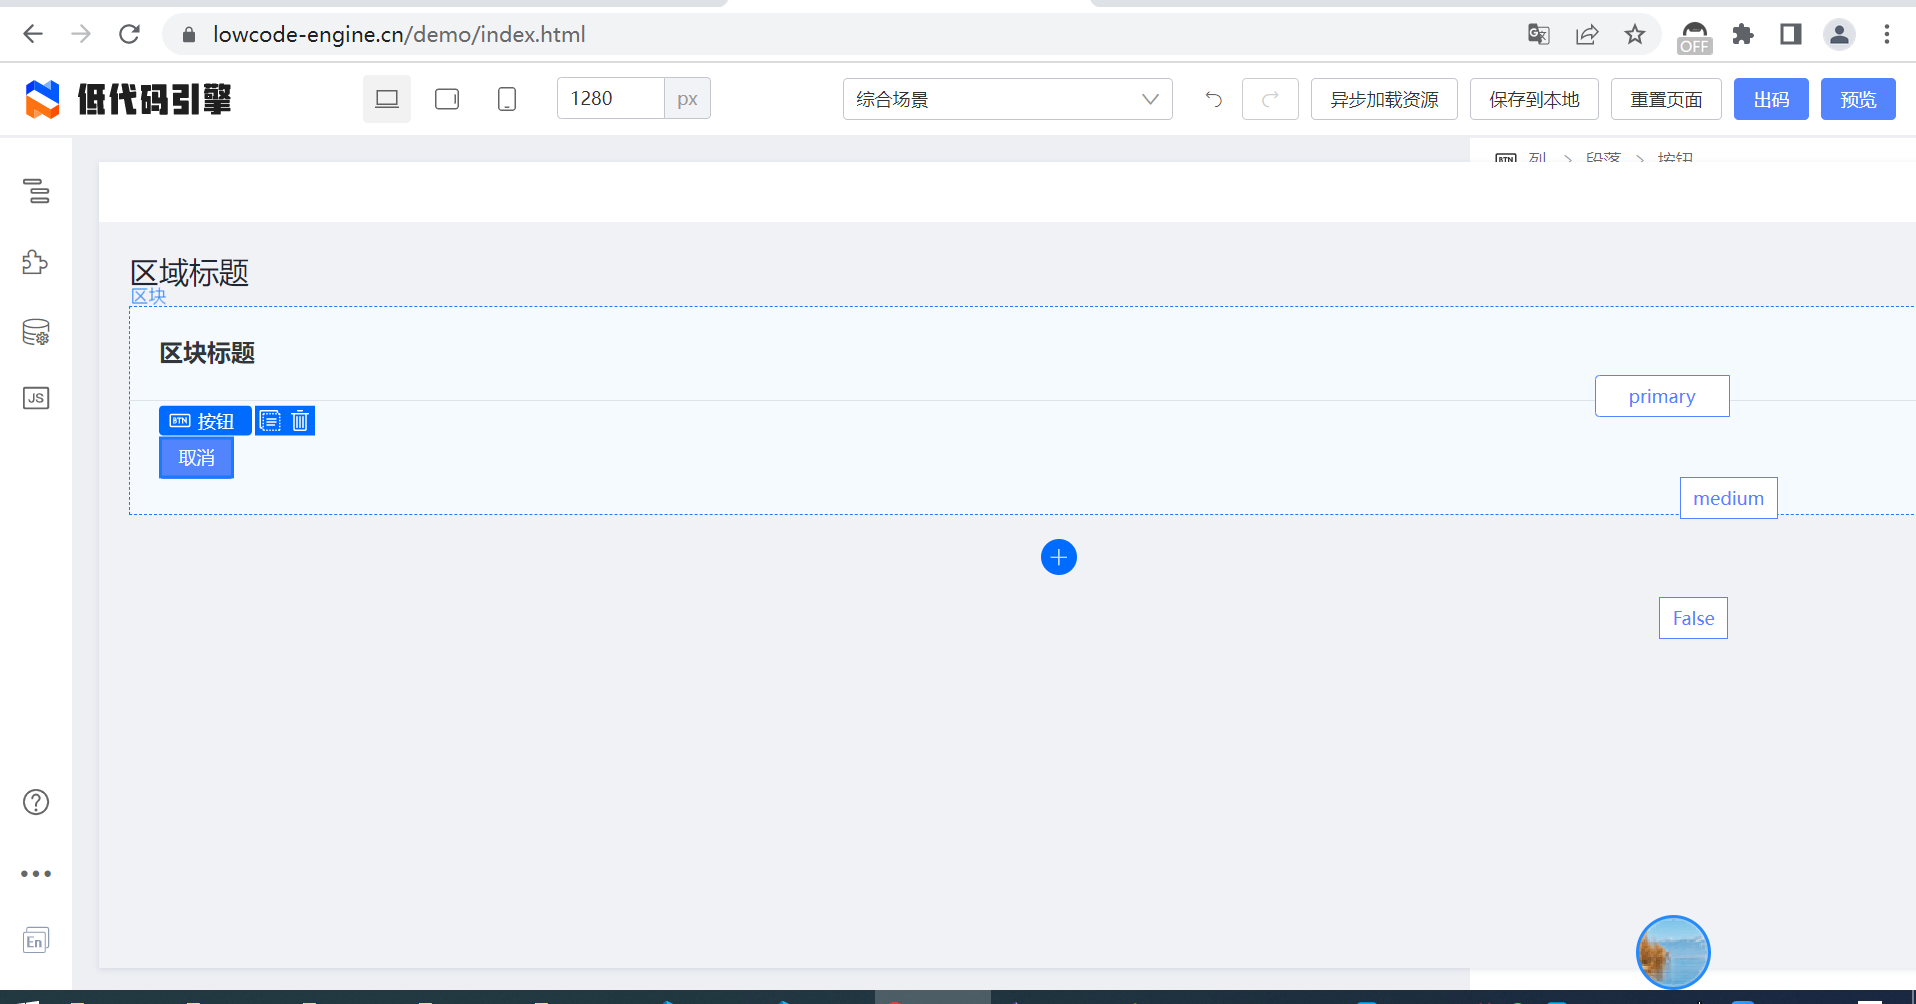Redo the undone change

tap(1269, 99)
